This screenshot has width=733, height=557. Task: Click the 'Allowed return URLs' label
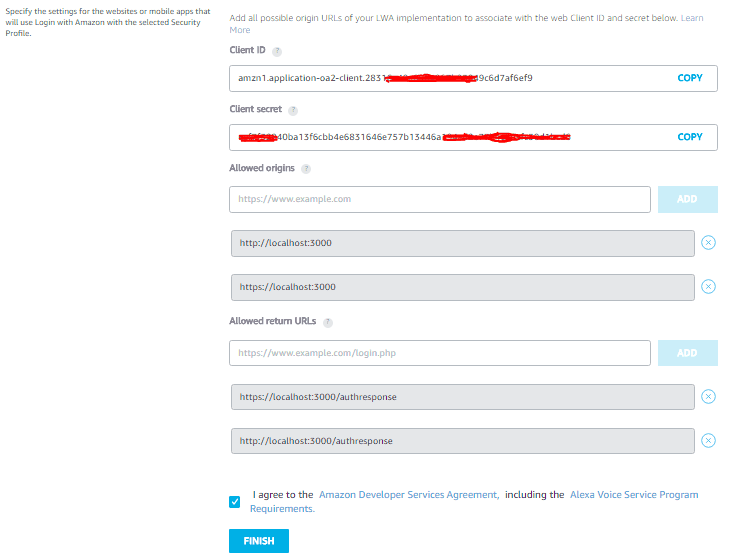coord(273,321)
